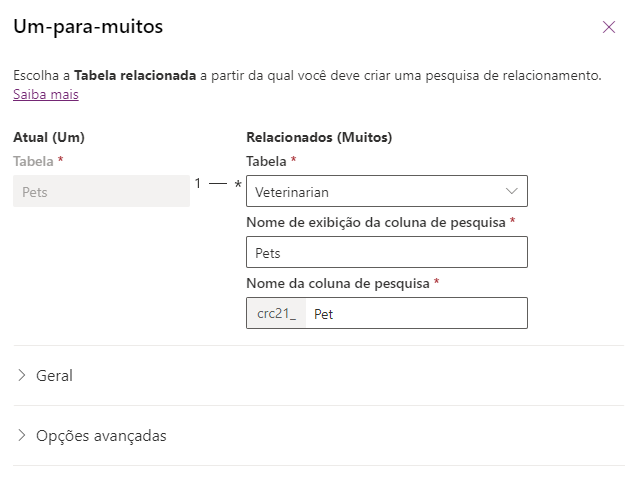Close the Um-para-muitos panel

click(609, 27)
